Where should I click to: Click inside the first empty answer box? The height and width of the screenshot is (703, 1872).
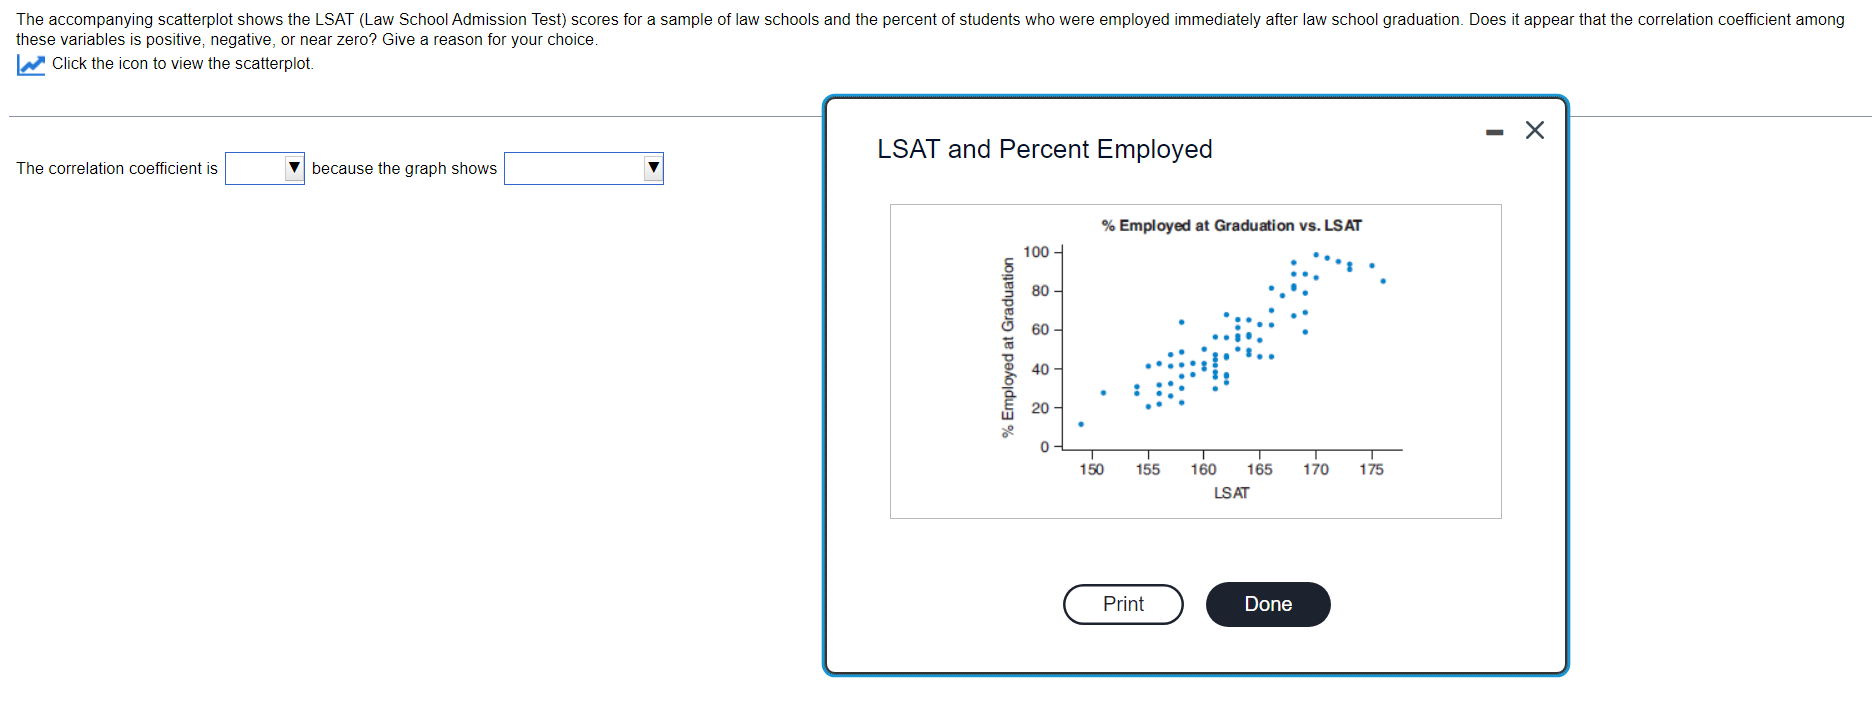[x=255, y=168]
